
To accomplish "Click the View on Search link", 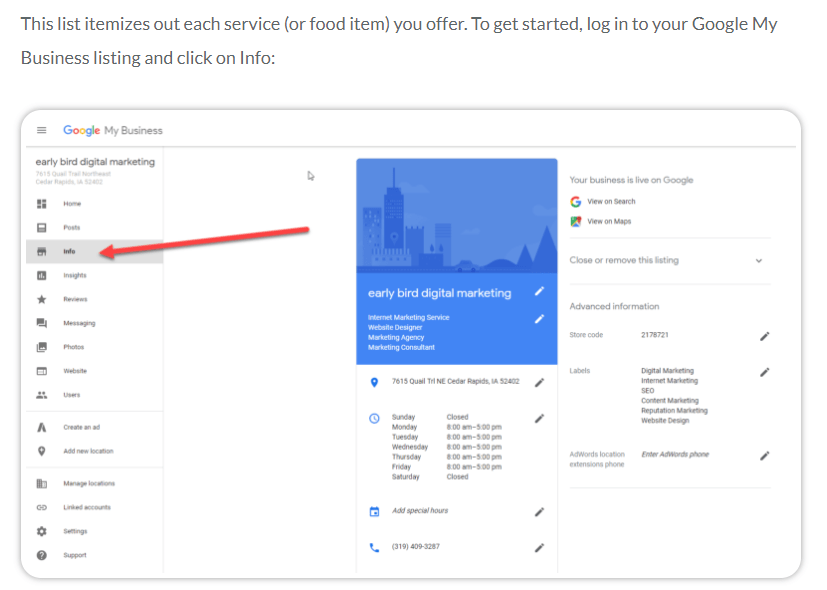I will click(x=613, y=201).
